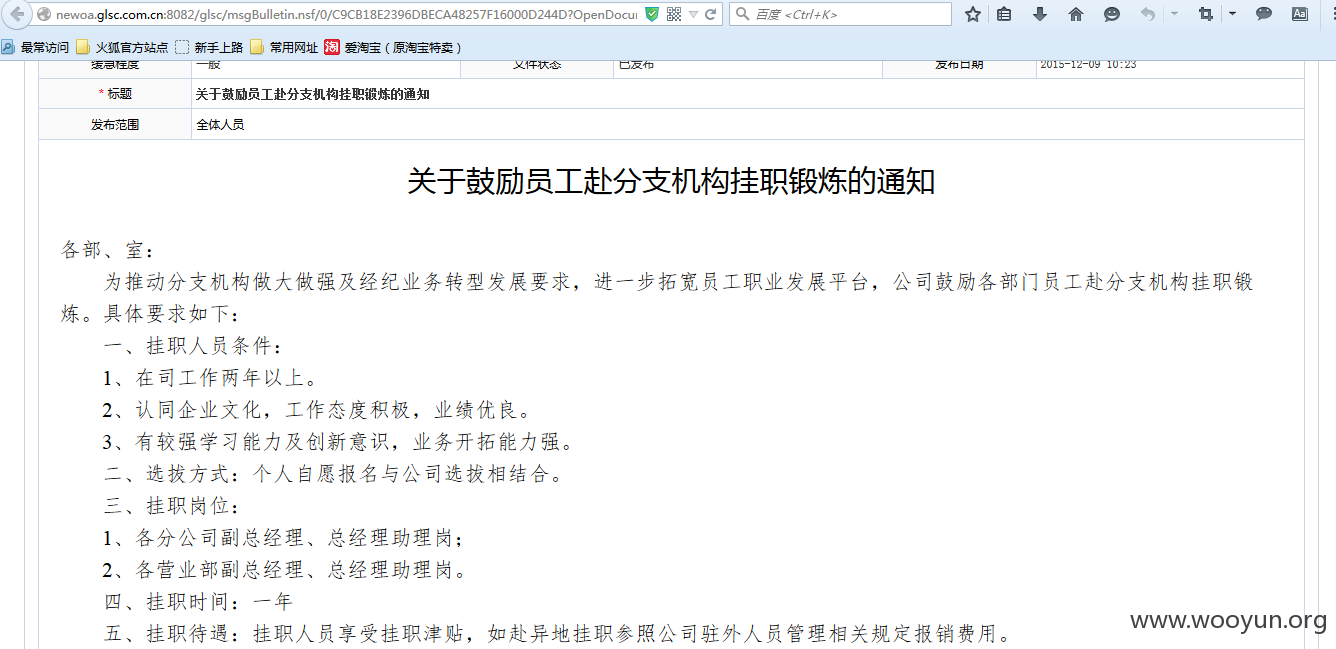Image resolution: width=1336 pixels, height=649 pixels.
Task: Click the line 一、挂职人员条件
Action: (x=194, y=346)
